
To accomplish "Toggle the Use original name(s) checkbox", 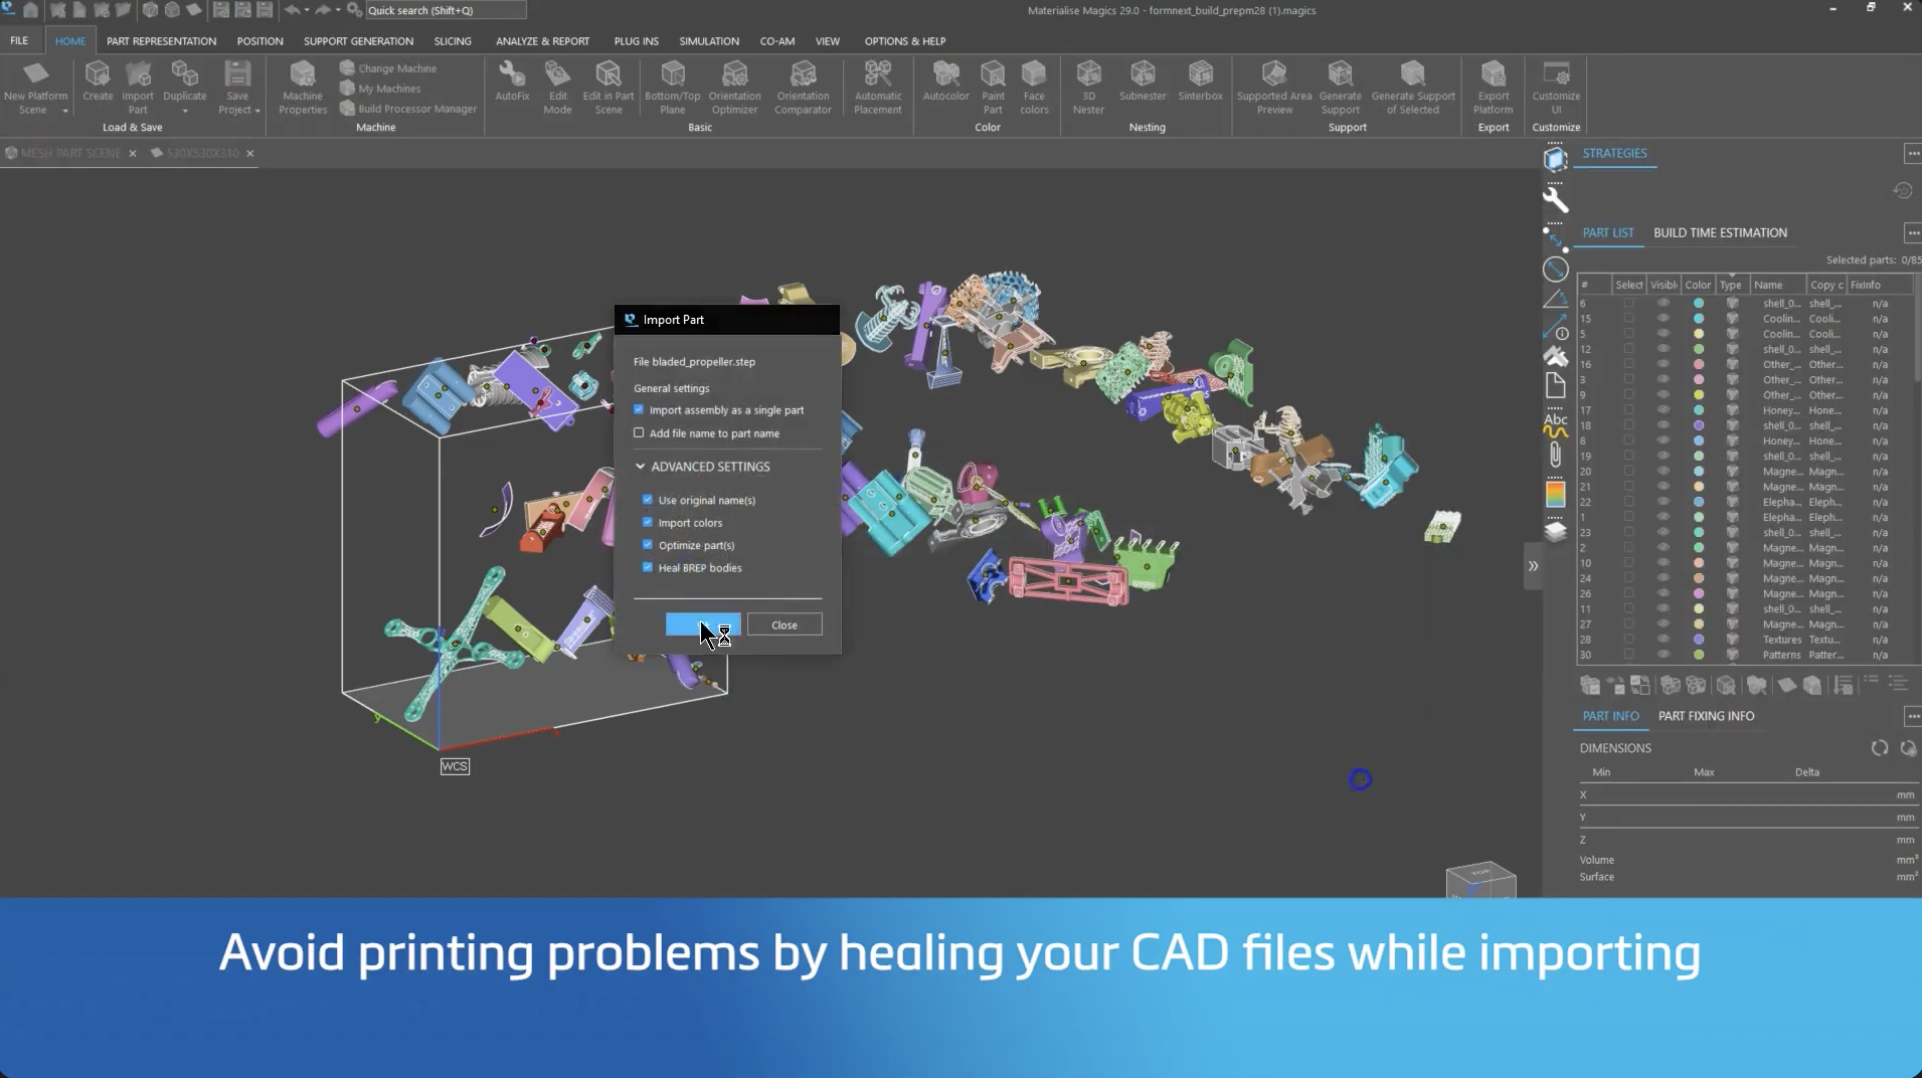I will coord(647,500).
